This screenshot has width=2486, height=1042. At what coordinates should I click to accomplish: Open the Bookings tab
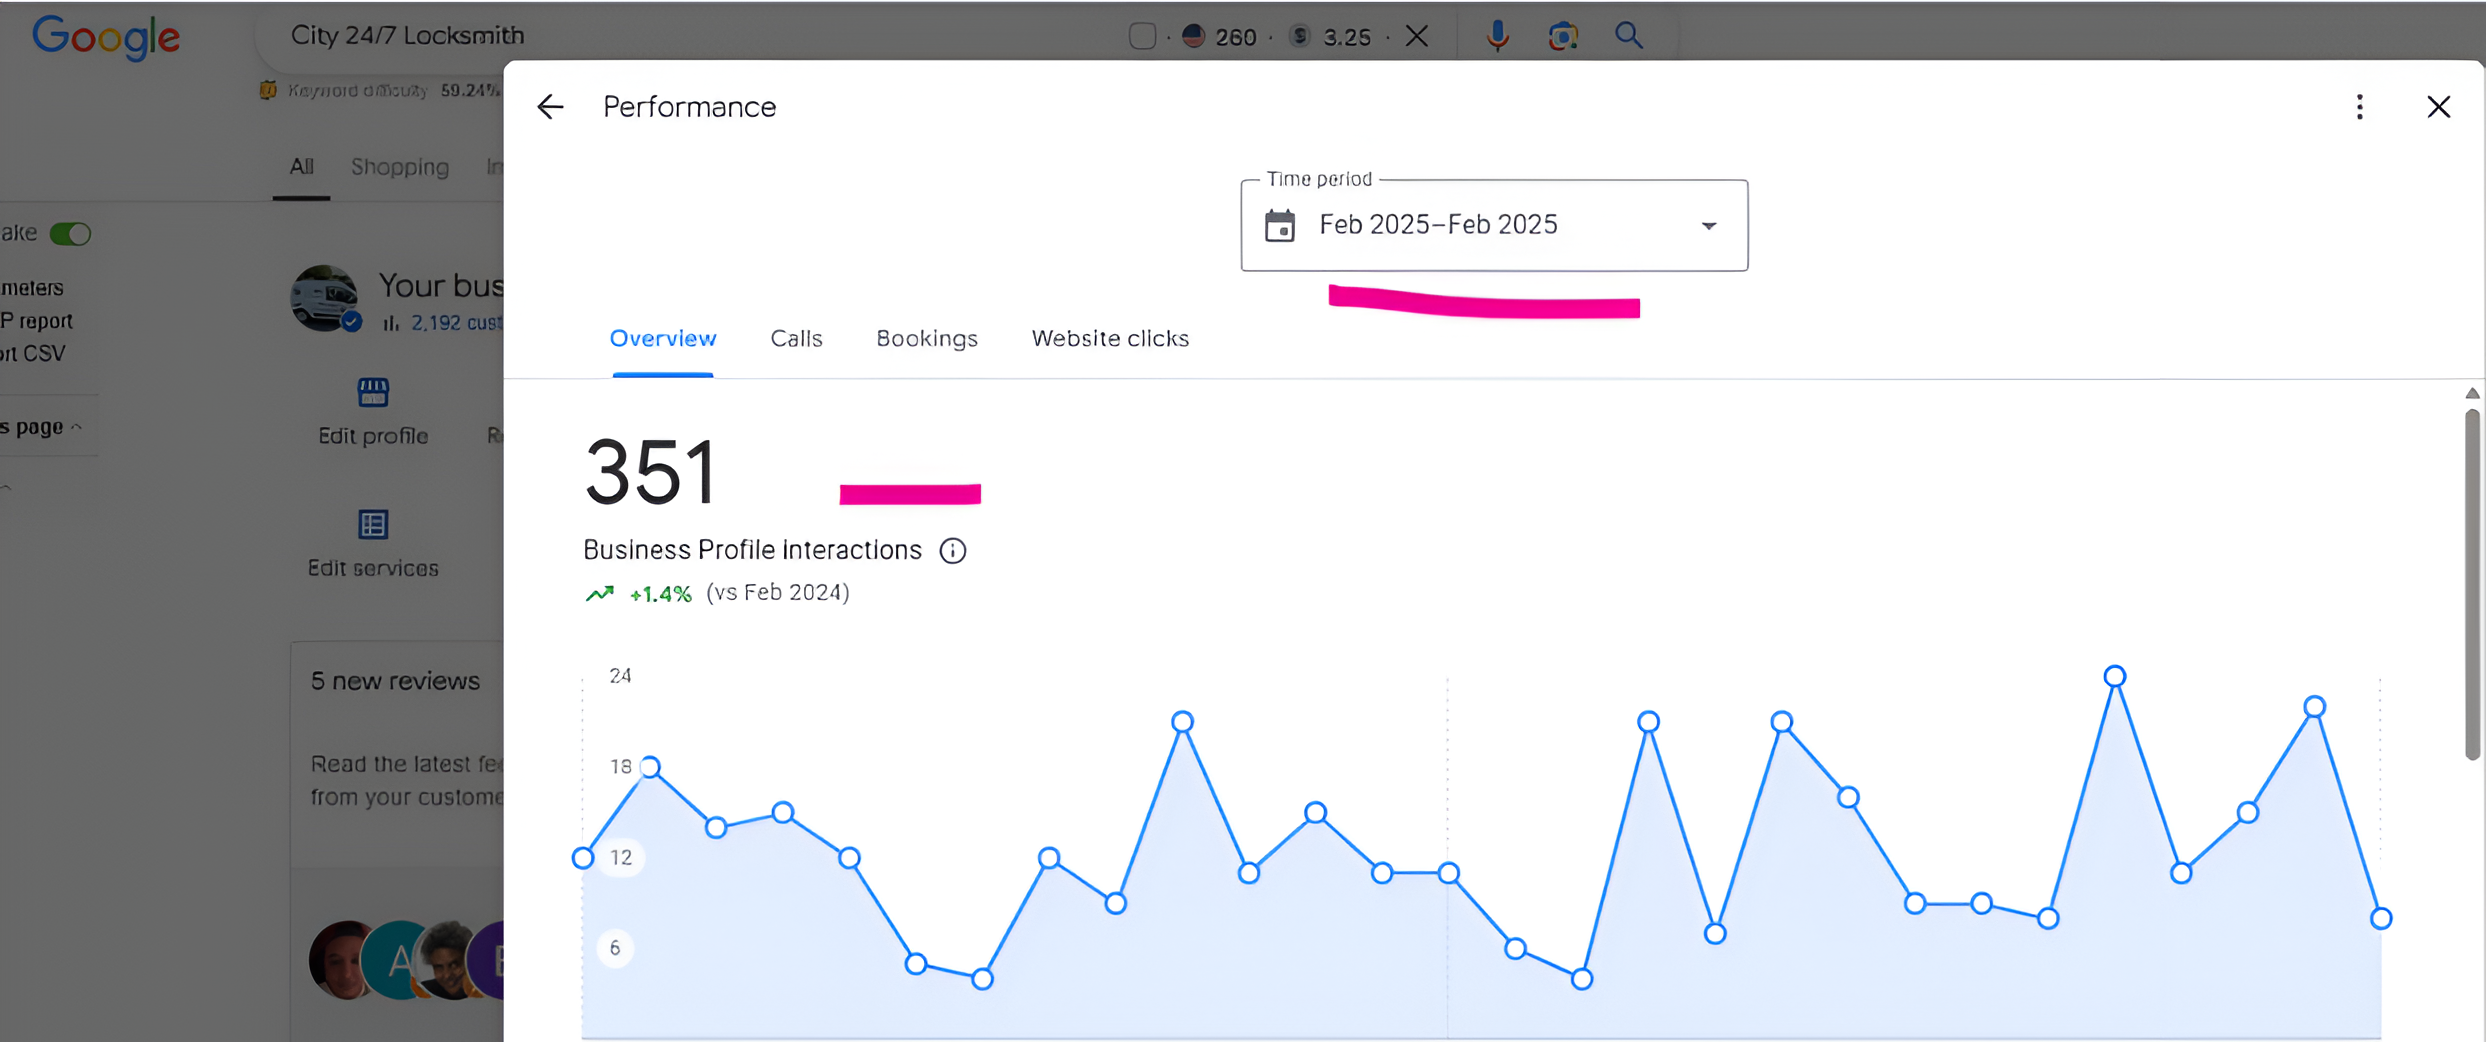pyautogui.click(x=927, y=339)
